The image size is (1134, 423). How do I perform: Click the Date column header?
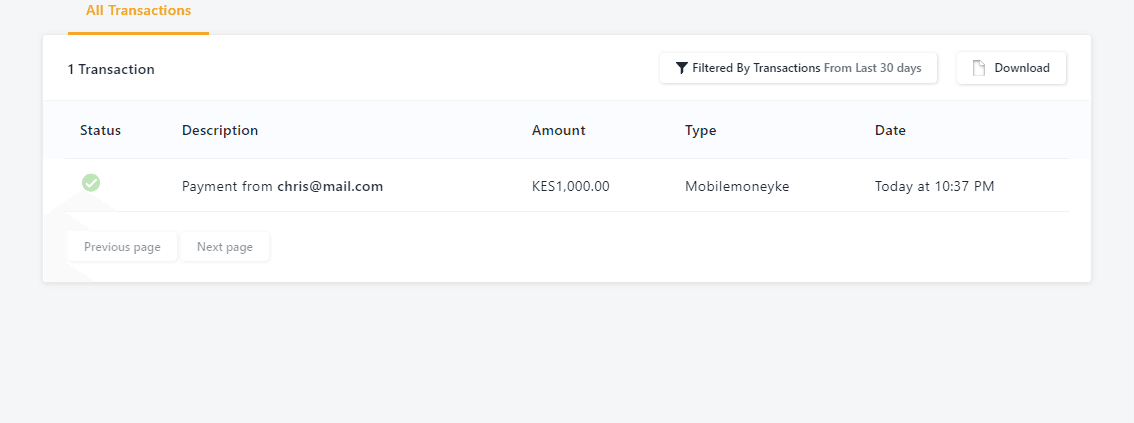[x=890, y=130]
